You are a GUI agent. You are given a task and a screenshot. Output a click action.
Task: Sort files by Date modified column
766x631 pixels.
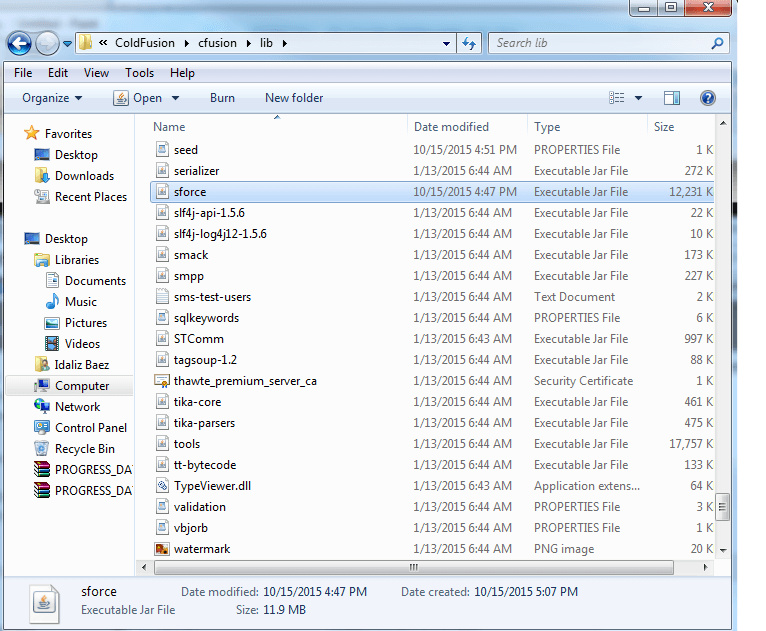tap(451, 127)
